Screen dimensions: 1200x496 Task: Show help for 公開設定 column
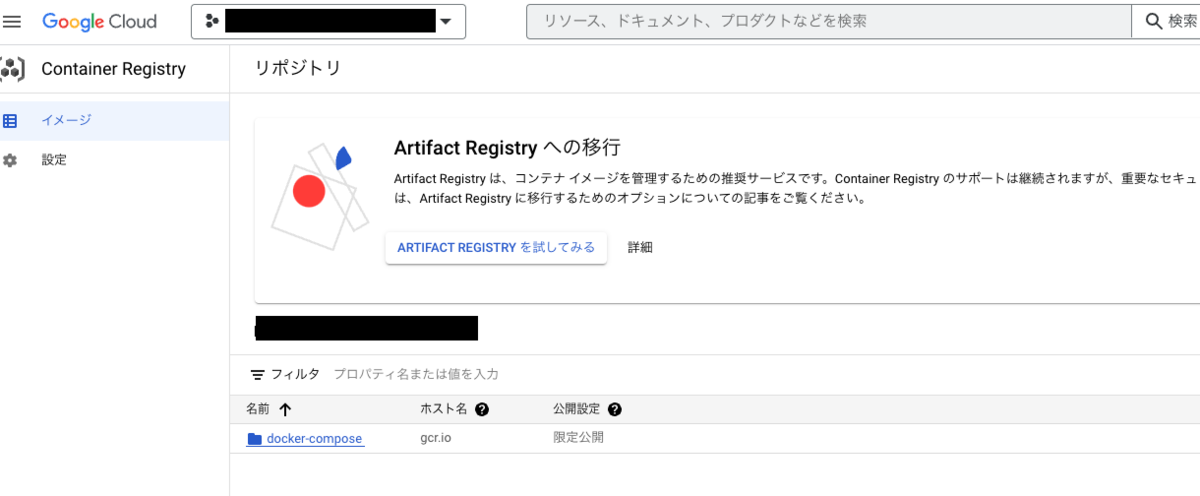pyautogui.click(x=614, y=409)
